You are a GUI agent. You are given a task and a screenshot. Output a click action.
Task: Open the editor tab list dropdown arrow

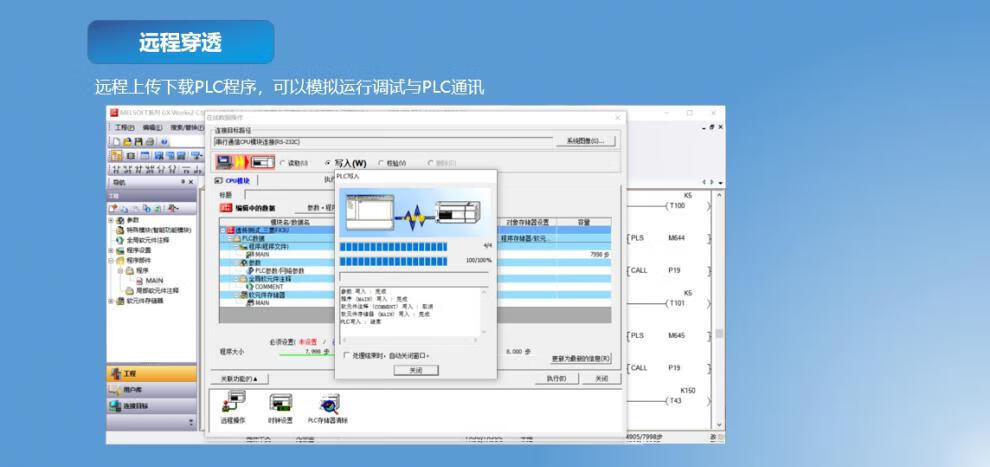point(720,182)
